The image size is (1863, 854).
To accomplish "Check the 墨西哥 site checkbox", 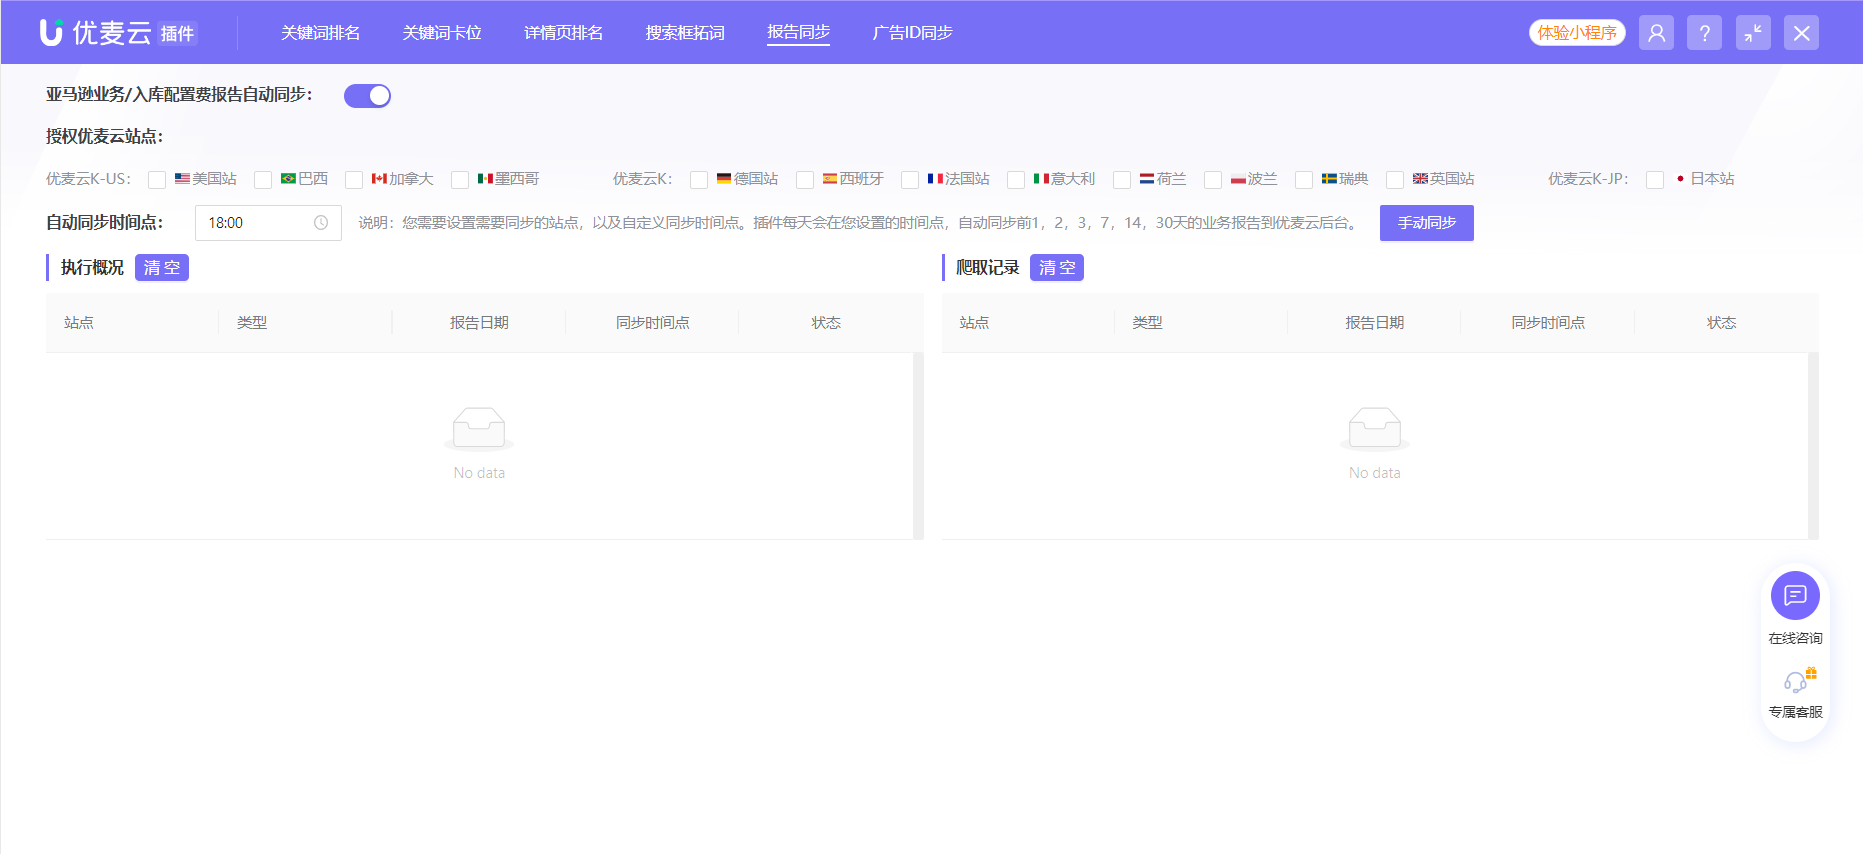I will (x=460, y=180).
